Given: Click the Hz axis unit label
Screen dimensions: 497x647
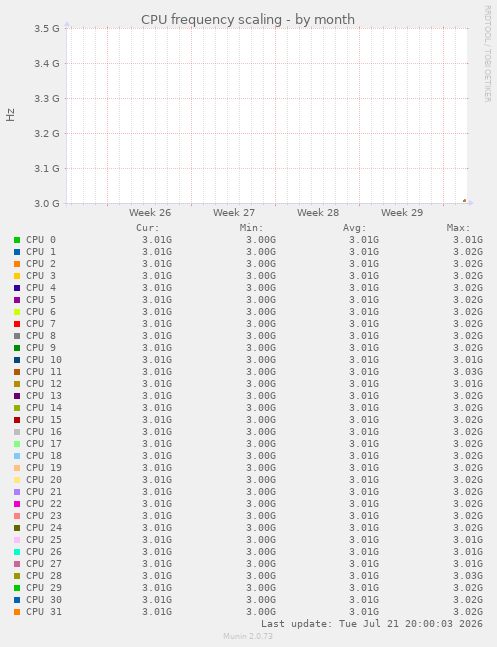Looking at the screenshot, I should tap(10, 115).
